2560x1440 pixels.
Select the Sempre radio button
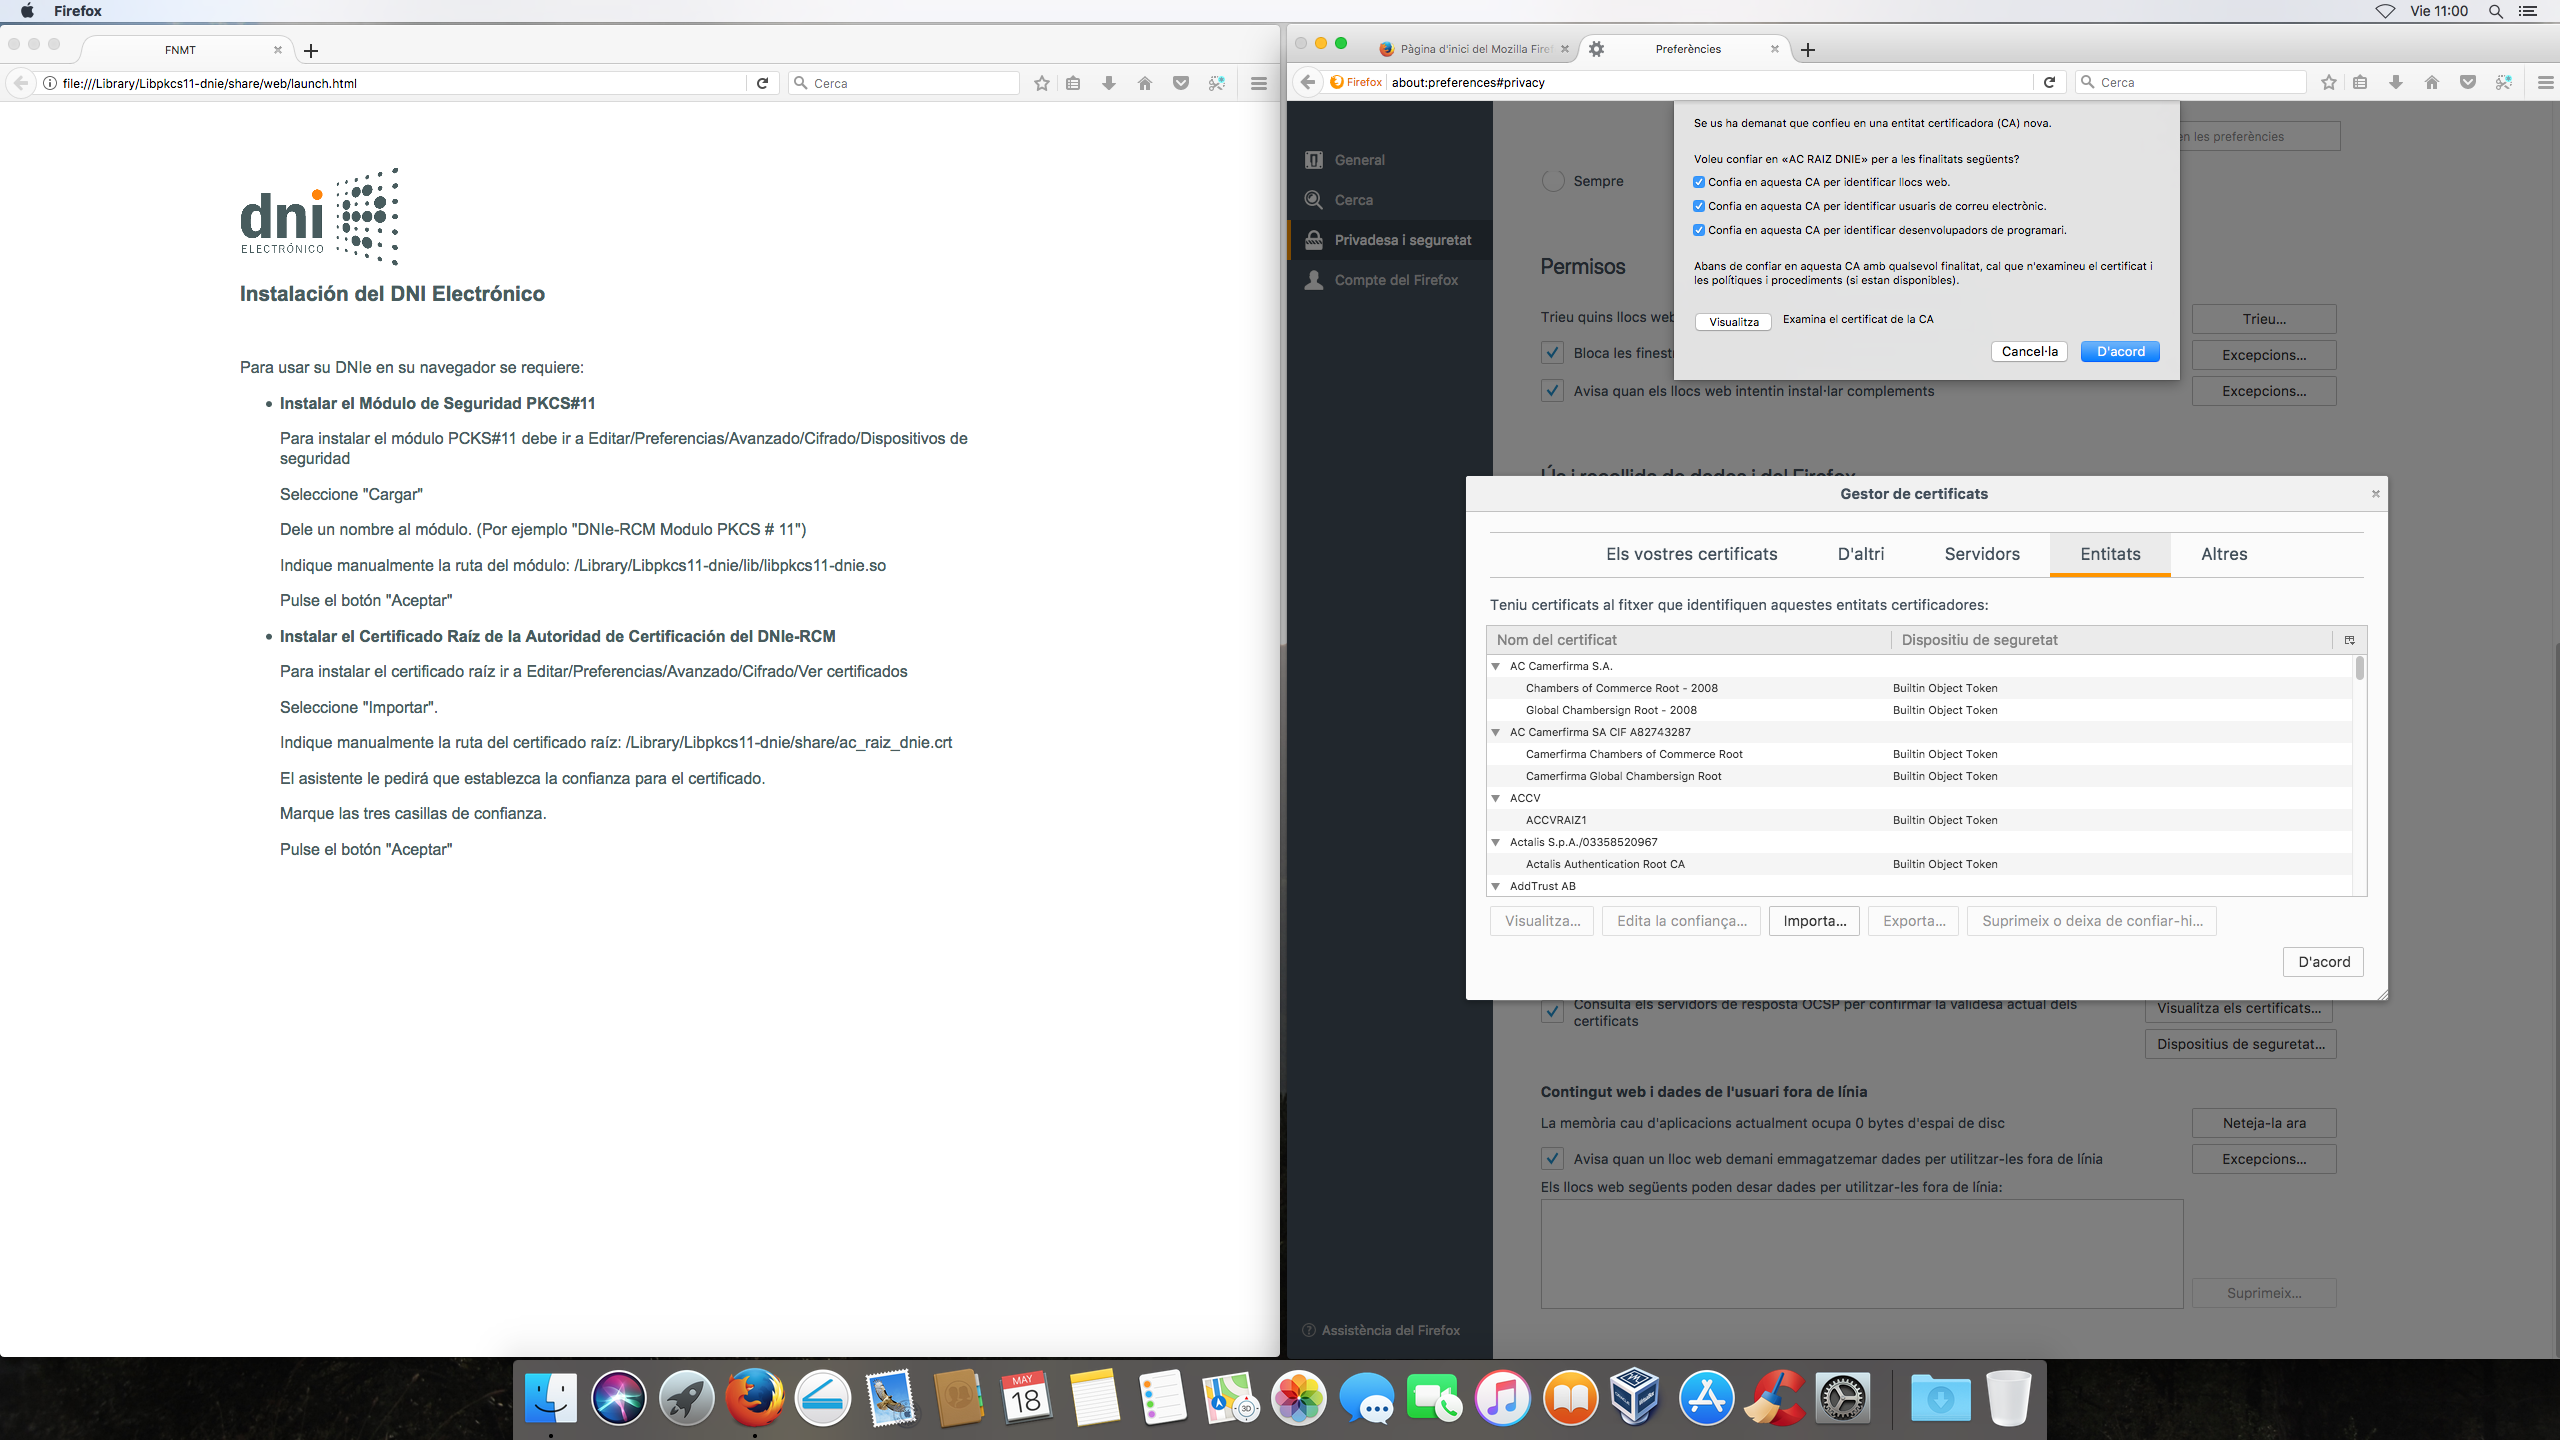(1553, 181)
